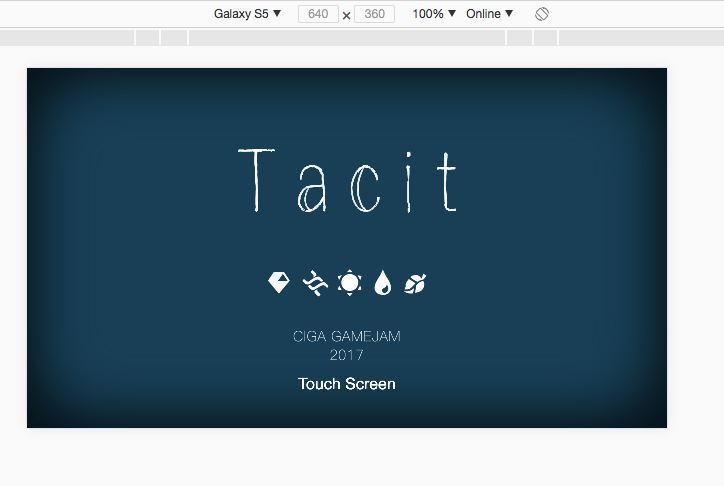
Task: Click the leaf icon
Action: pyautogui.click(x=415, y=283)
